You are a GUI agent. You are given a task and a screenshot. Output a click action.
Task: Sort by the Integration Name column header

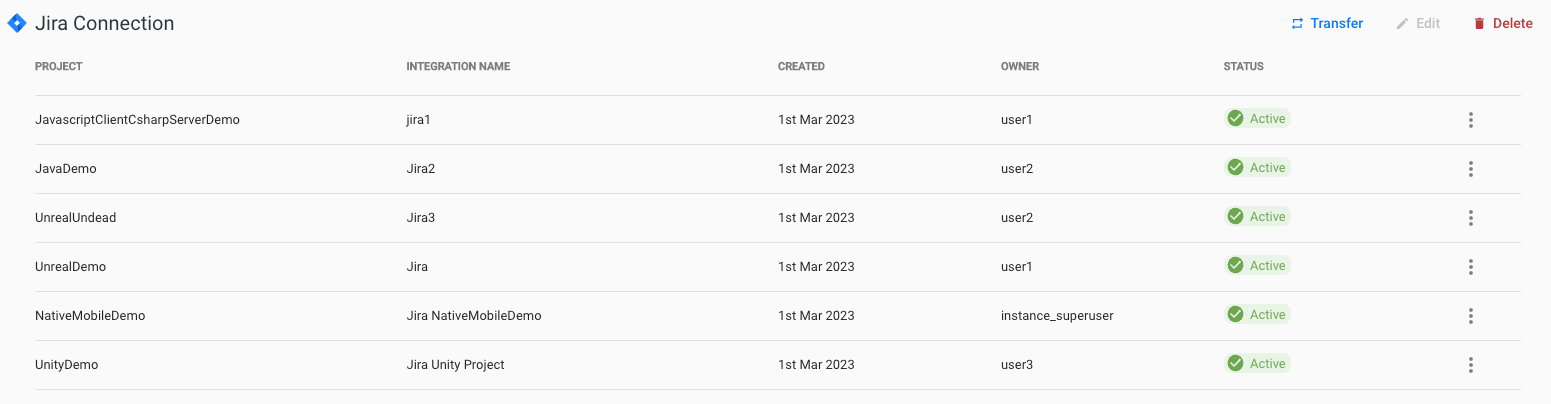[458, 67]
